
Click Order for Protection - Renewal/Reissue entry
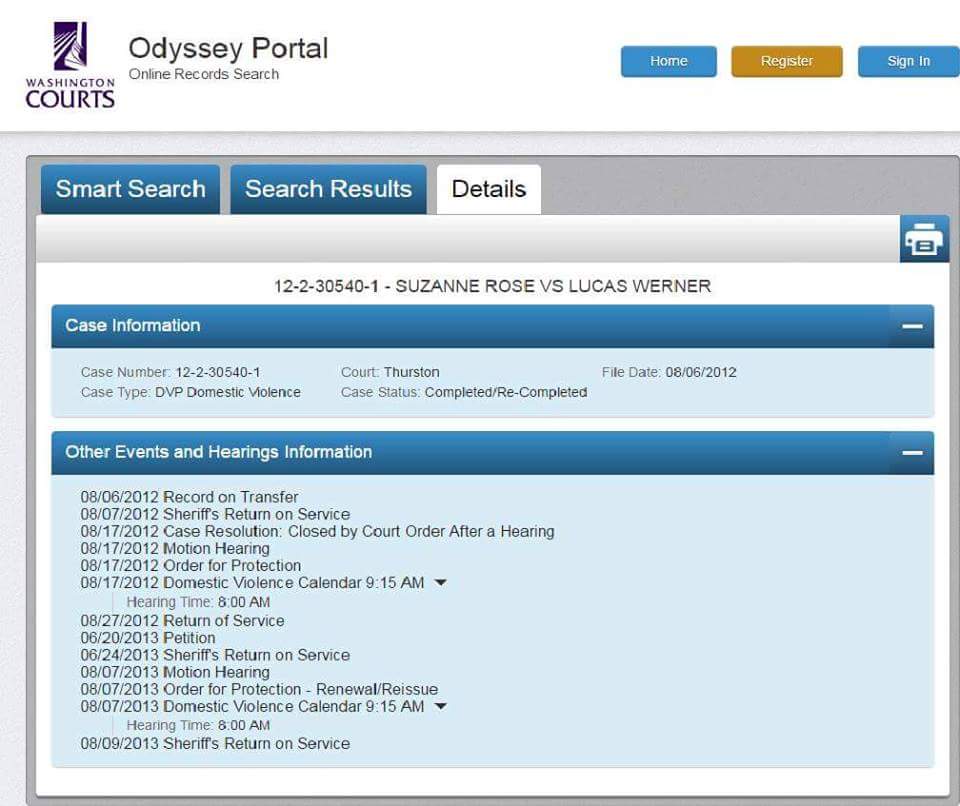pyautogui.click(x=259, y=689)
